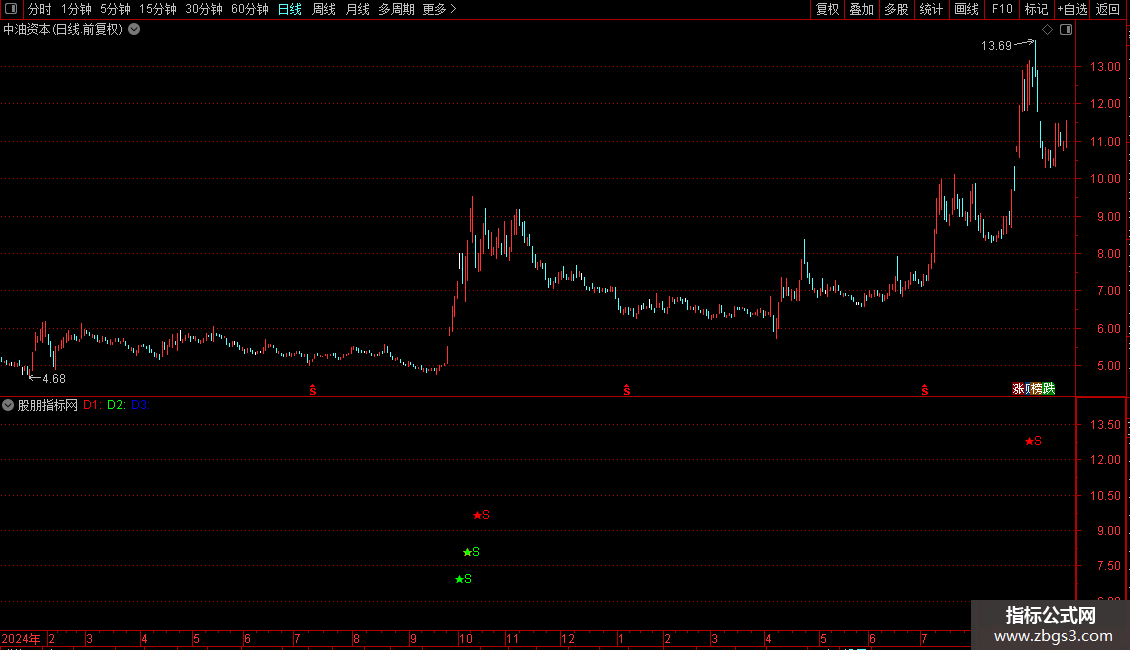Viewport: 1130px width, 650px height.
Task: Click the 标记 mark button
Action: 1036,9
